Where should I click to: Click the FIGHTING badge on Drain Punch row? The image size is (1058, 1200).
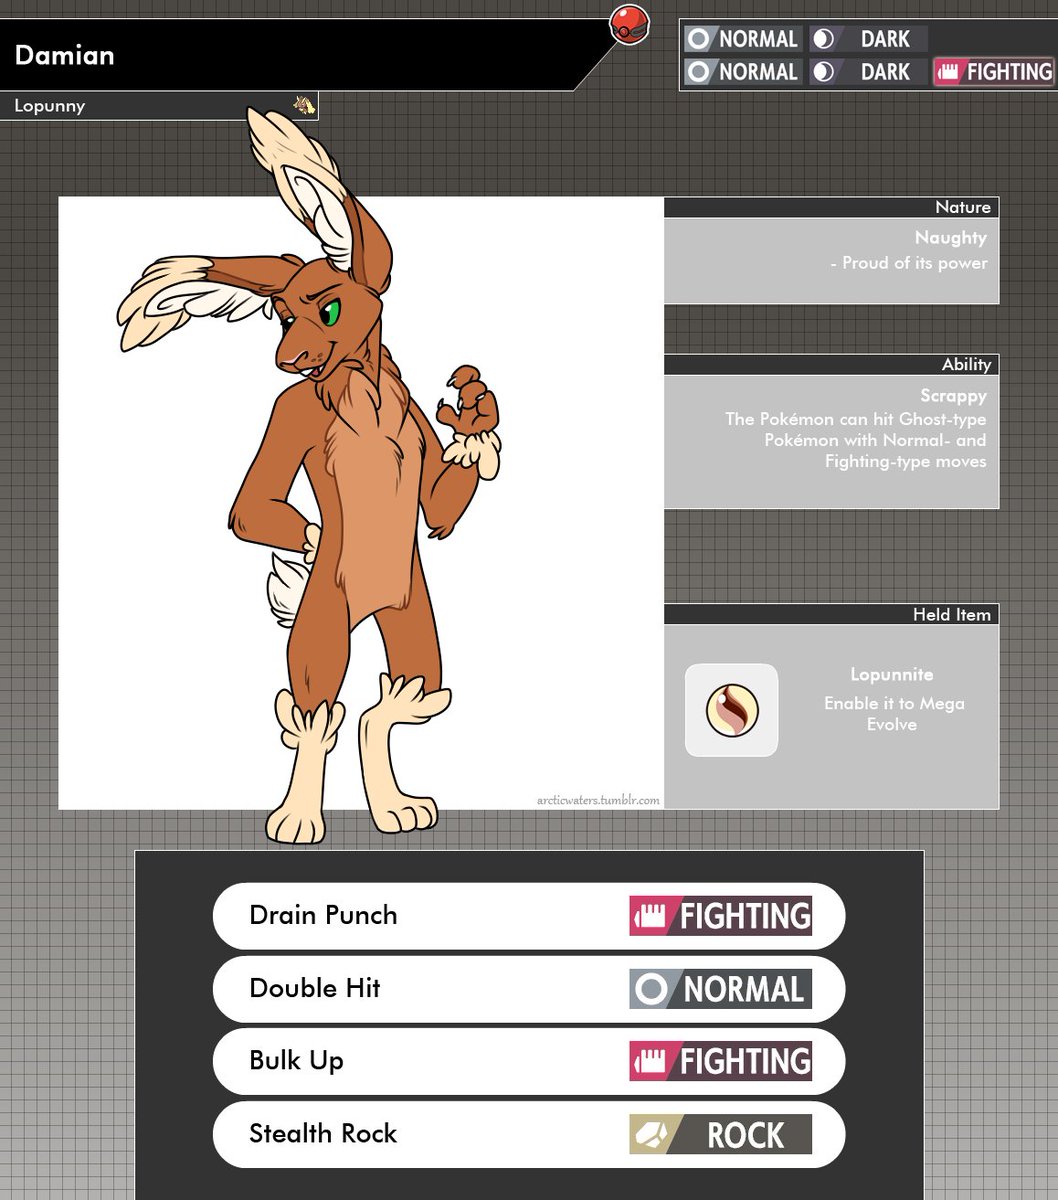720,916
